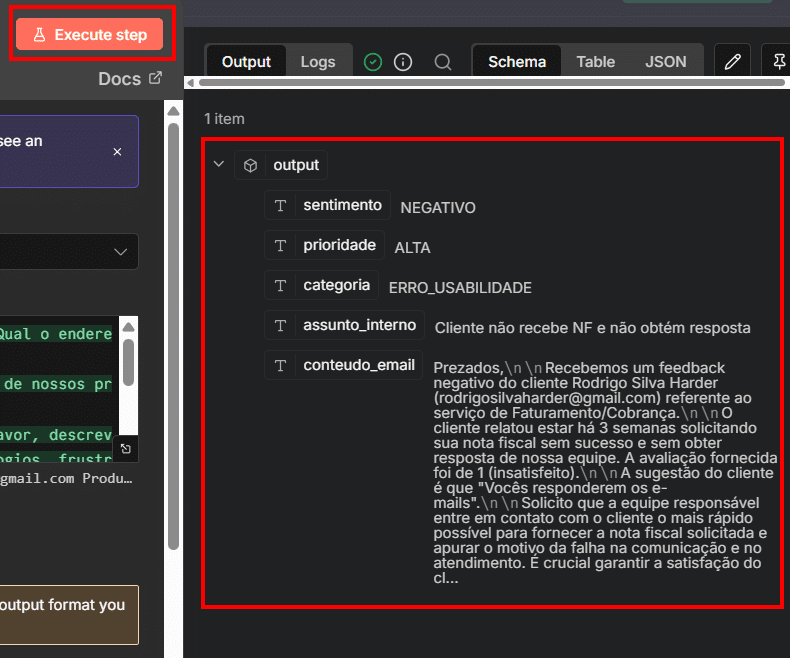Image resolution: width=790 pixels, height=658 pixels.
Task: Click the ALTA value
Action: [412, 247]
